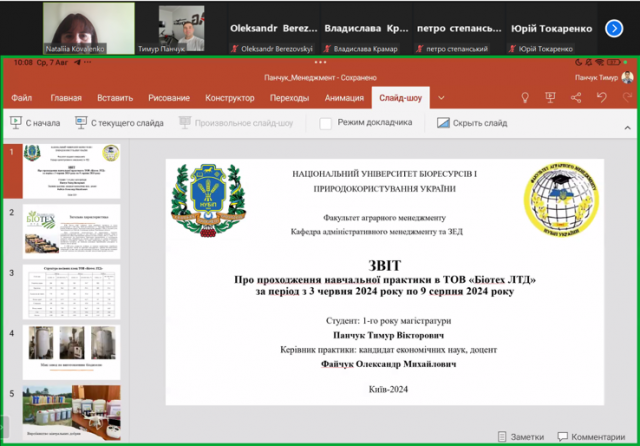Collapse the ribbon with the chevron
Image resolution: width=640 pixels, height=446 pixels.
click(627, 128)
